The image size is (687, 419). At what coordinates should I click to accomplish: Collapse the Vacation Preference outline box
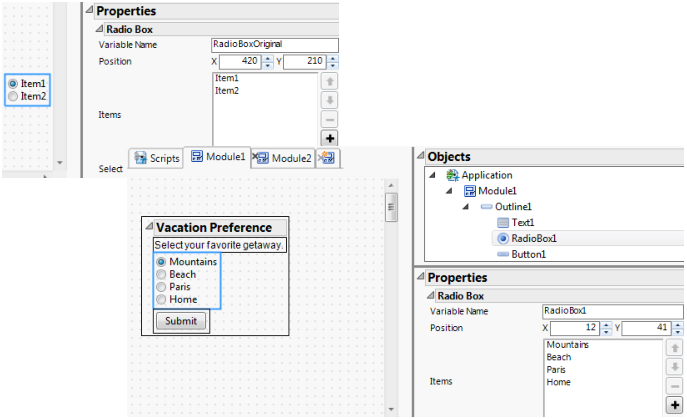point(148,227)
